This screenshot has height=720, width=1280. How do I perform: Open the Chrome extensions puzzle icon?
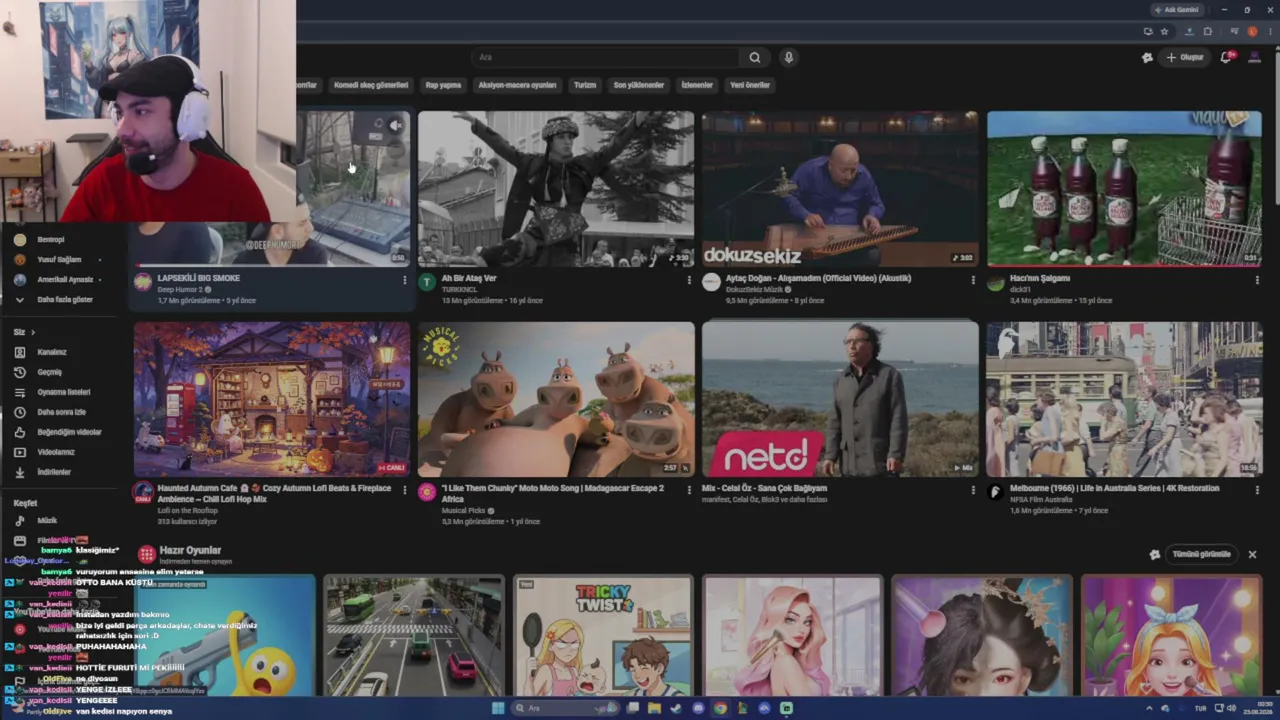coord(1207,32)
